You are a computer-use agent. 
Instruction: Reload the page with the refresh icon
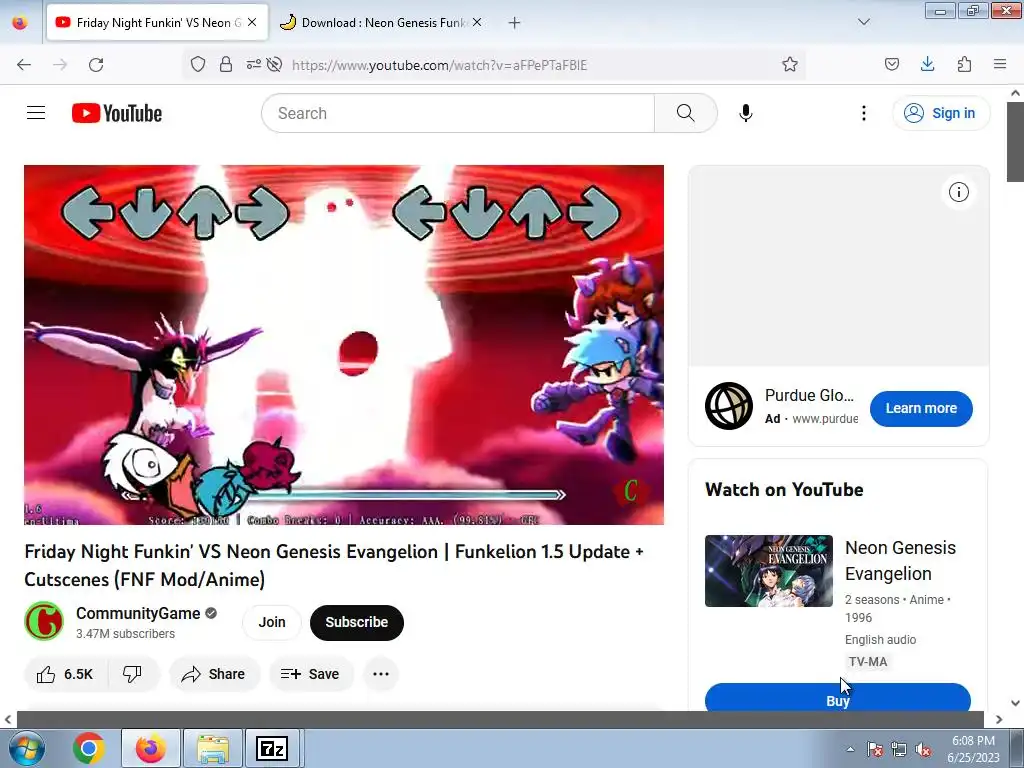(x=96, y=65)
